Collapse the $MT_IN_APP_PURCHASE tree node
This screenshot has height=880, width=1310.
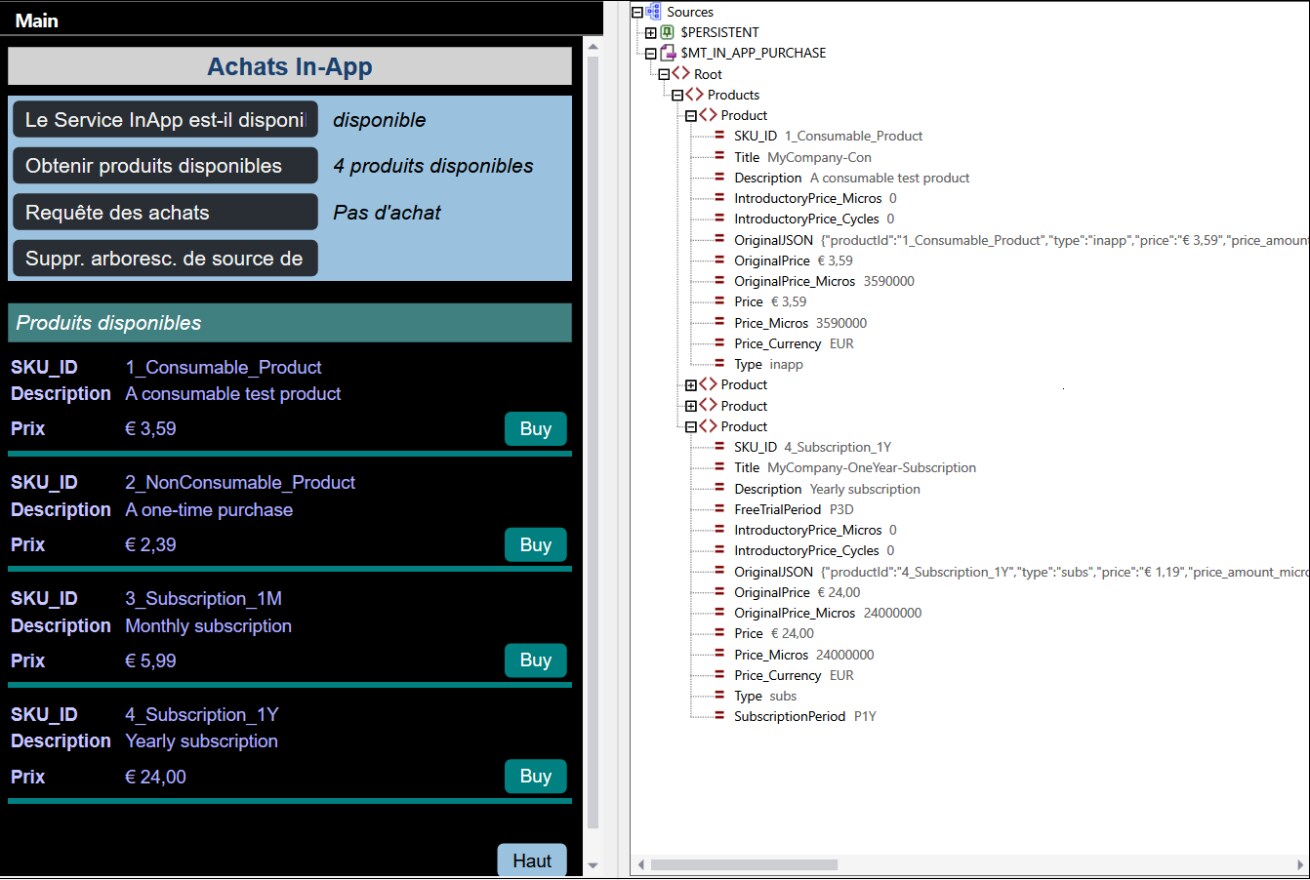[x=651, y=53]
